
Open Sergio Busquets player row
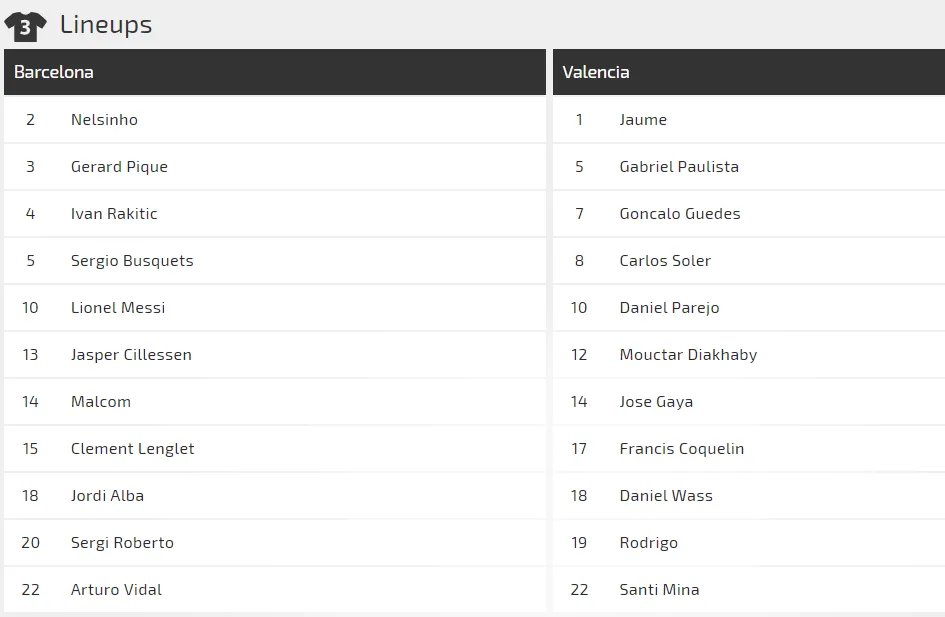[x=132, y=261]
